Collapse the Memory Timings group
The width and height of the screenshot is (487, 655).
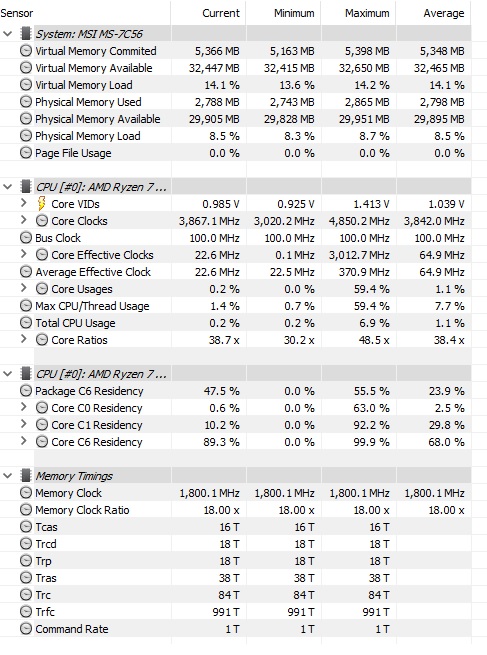[8, 476]
